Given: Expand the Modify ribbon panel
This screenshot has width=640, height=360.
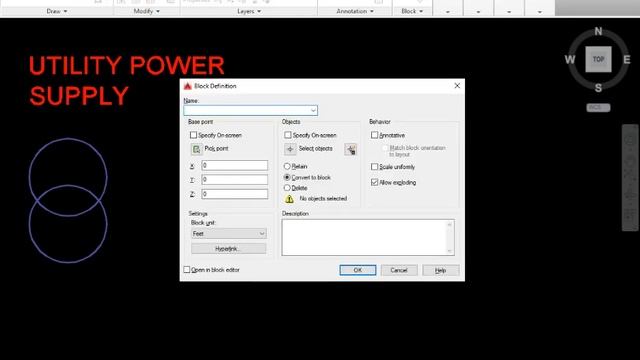Looking at the screenshot, I should tap(147, 11).
